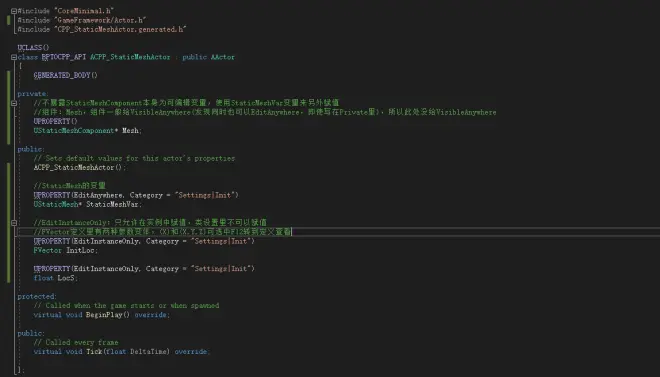This screenshot has width=660, height=377.
Task: Place cursor on the UCLASS() macro
Action: [x=33, y=48]
